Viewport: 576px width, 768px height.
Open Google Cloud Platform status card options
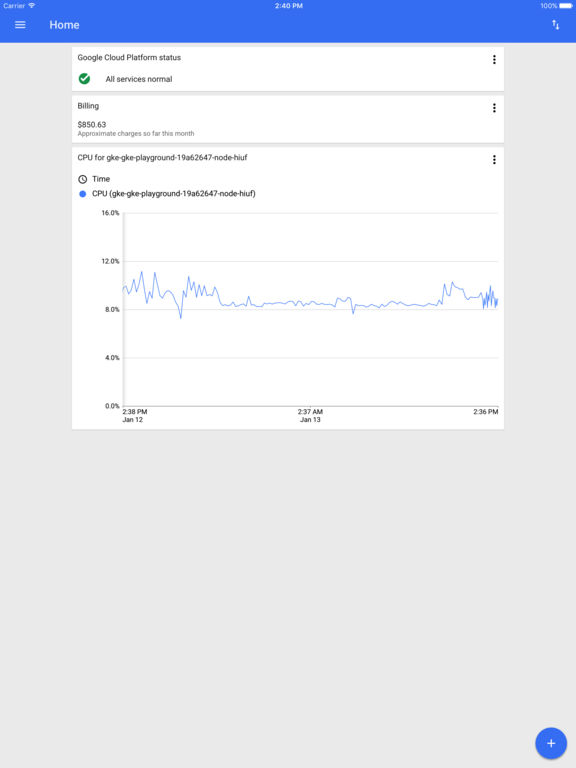[494, 59]
